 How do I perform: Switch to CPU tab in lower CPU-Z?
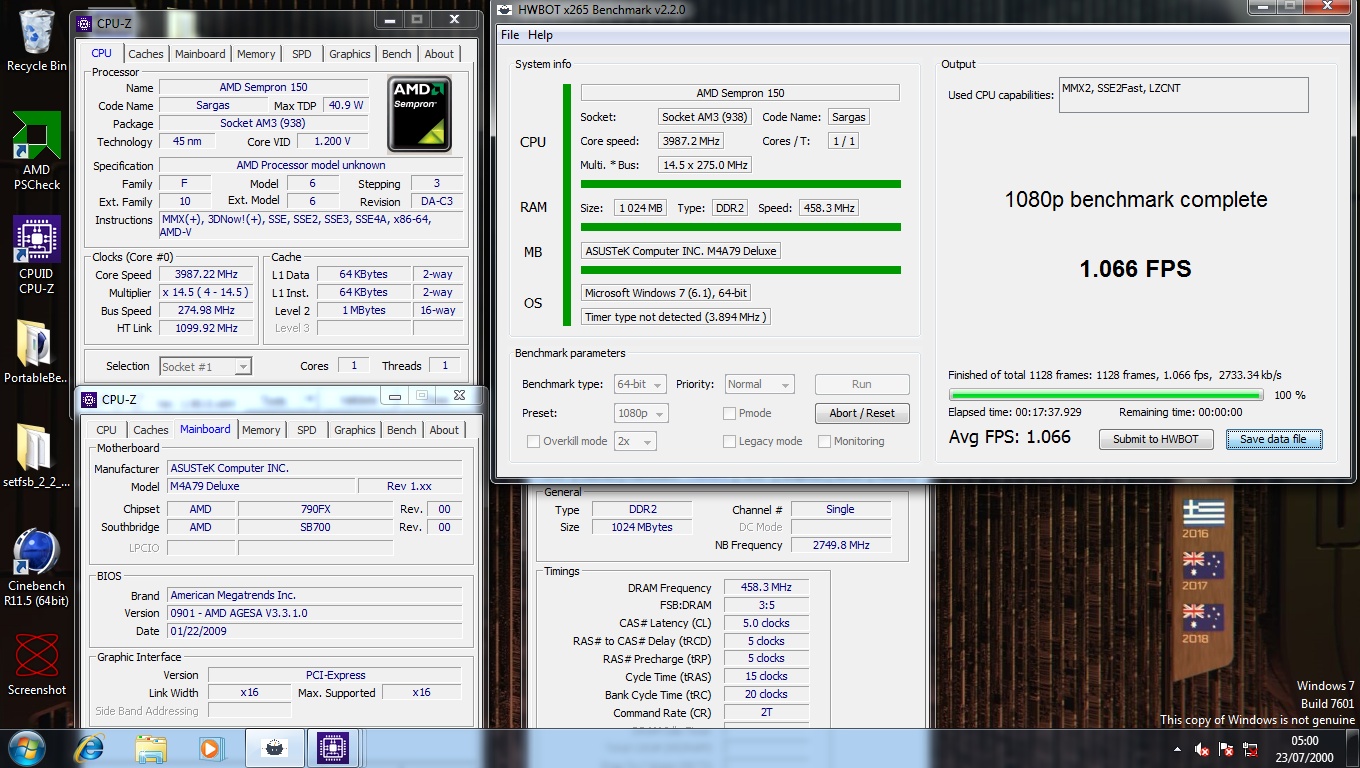pyautogui.click(x=107, y=430)
